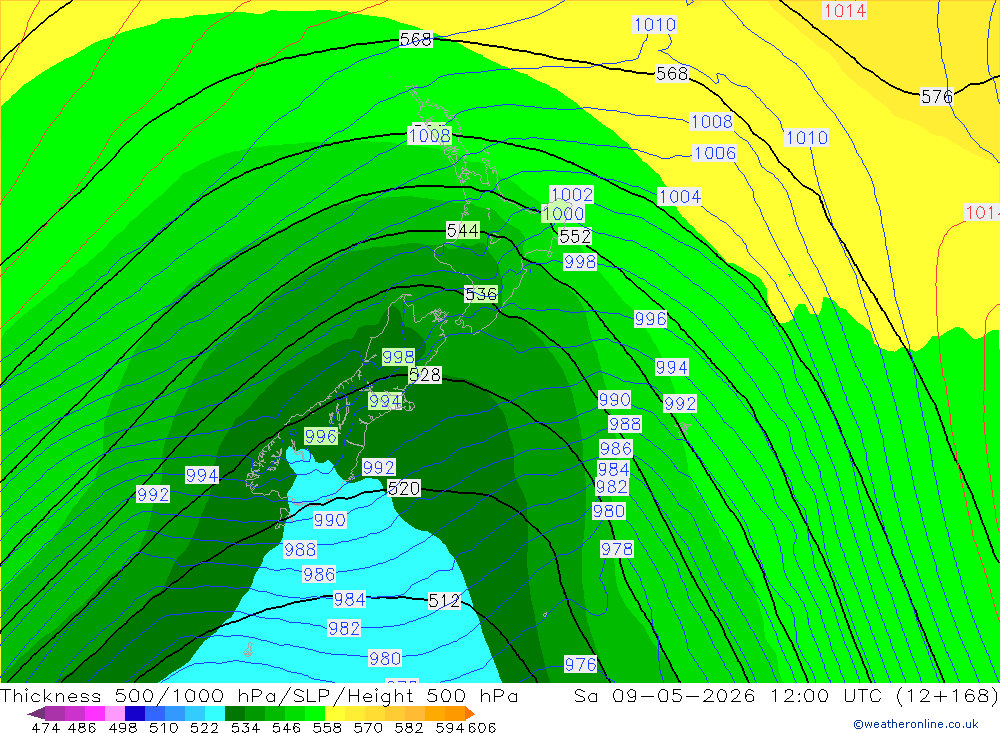Click the black '544' height contour label

click(462, 230)
